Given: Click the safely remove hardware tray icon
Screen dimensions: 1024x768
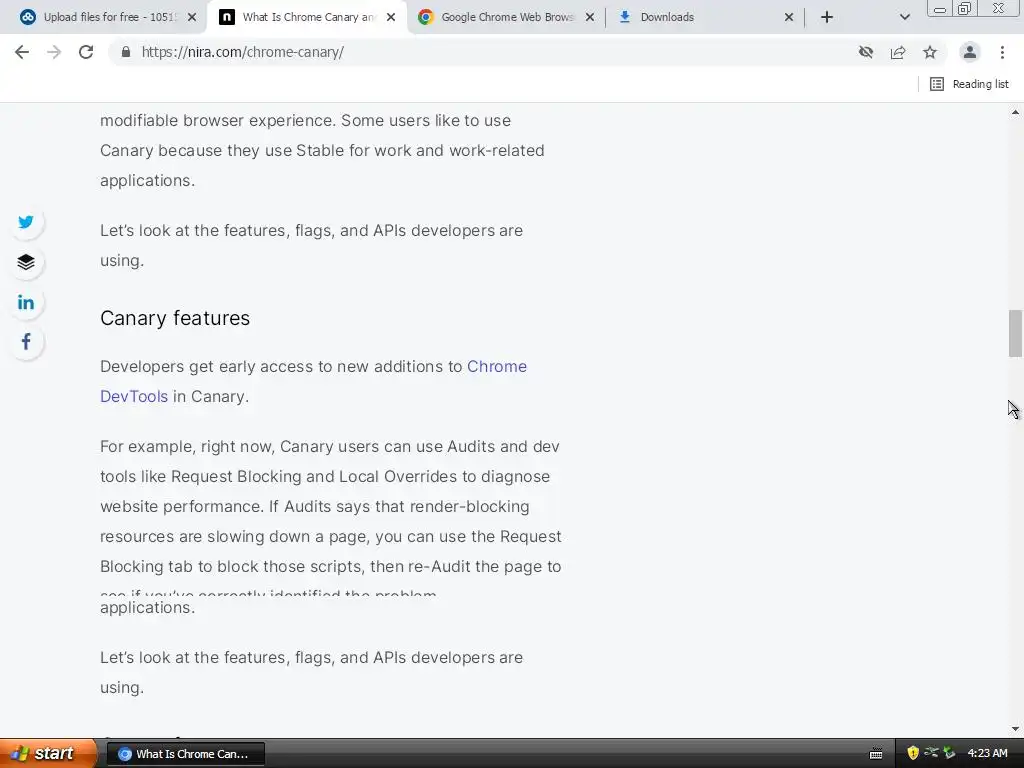Looking at the screenshot, I should pos(949,754).
